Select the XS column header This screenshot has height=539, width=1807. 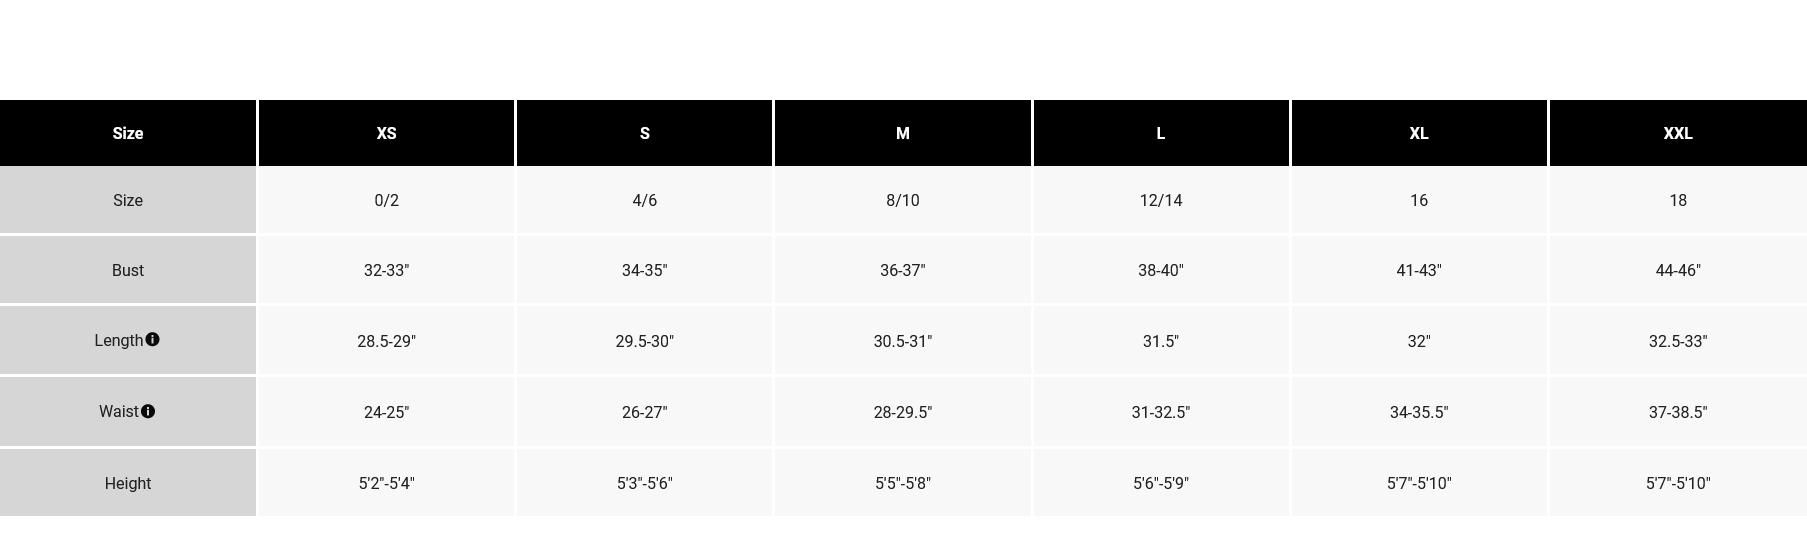tap(386, 133)
